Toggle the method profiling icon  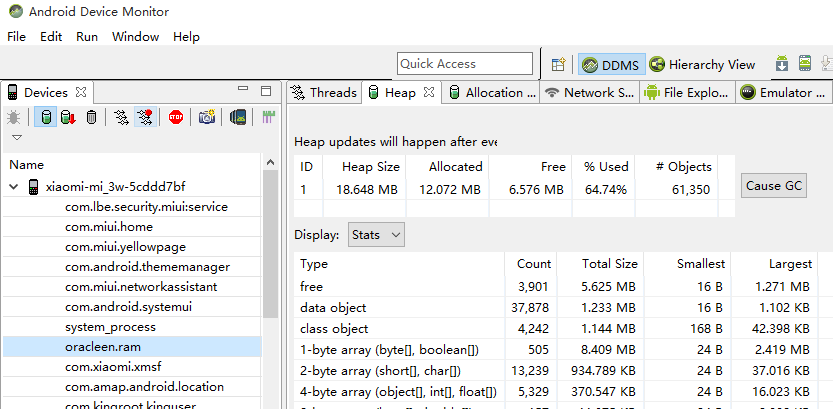(x=145, y=117)
